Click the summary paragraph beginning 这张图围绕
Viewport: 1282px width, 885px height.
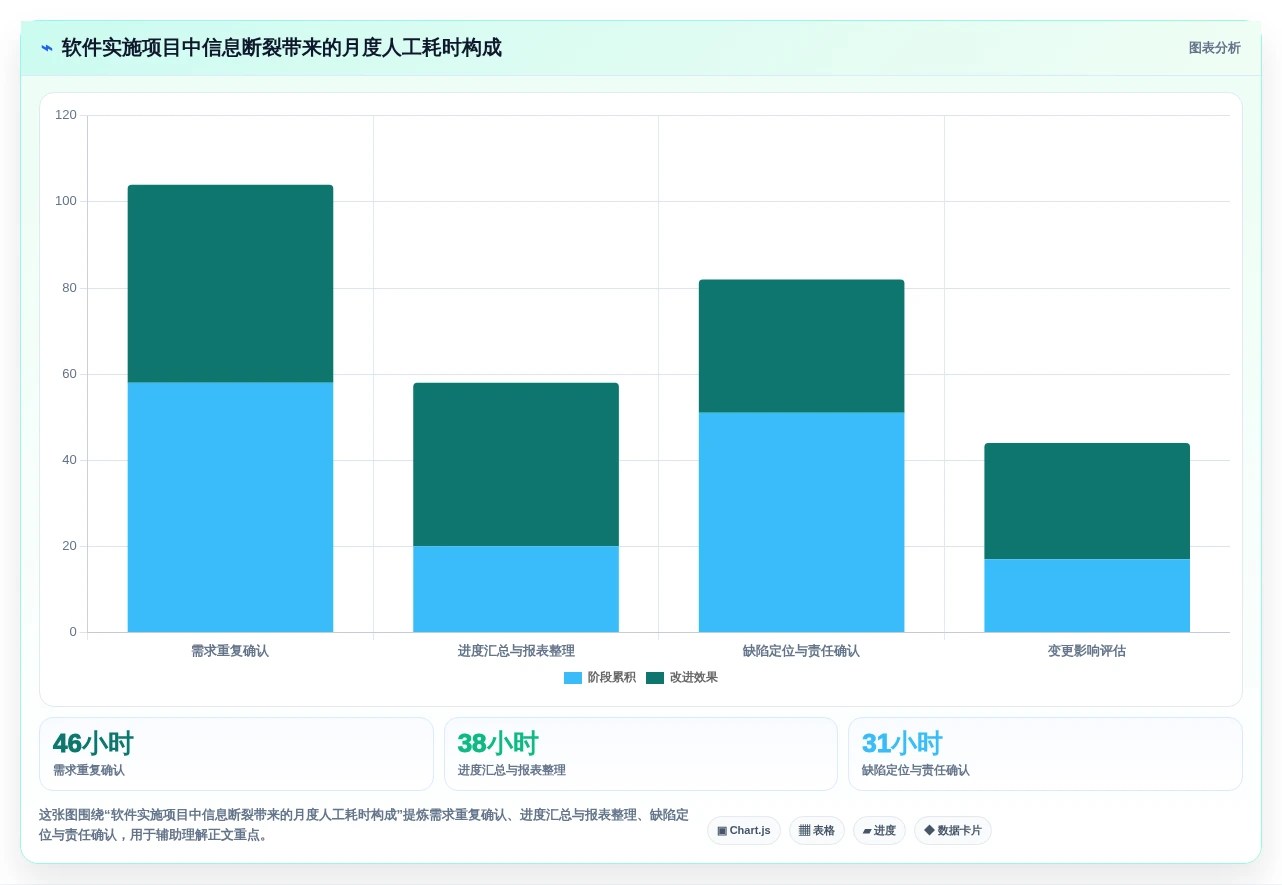(x=364, y=825)
